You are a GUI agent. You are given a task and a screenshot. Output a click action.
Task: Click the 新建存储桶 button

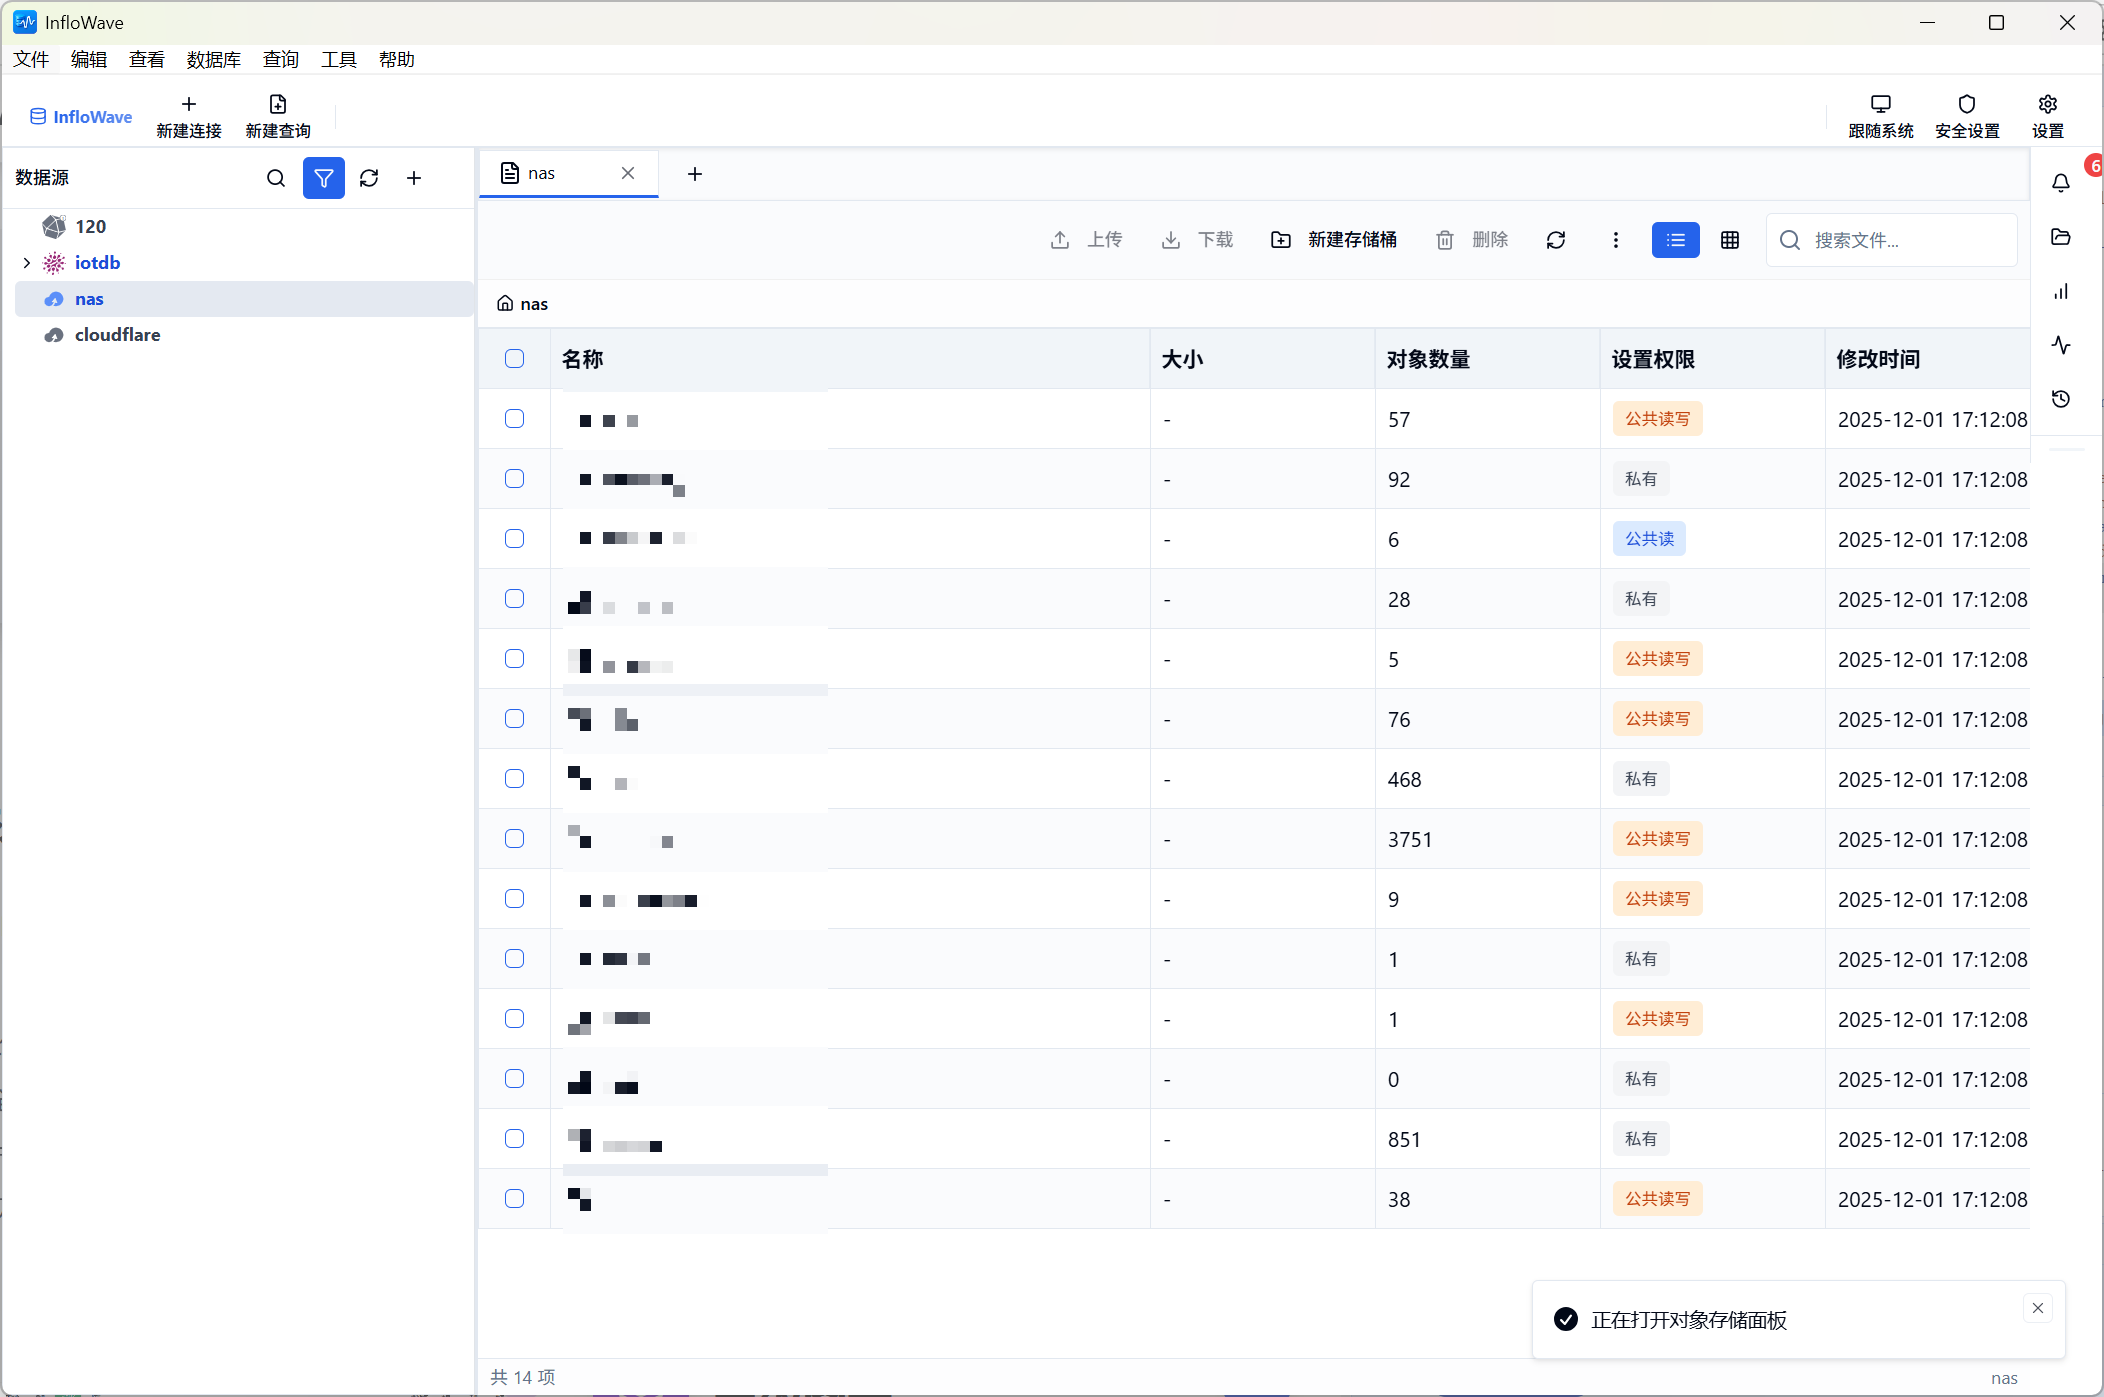point(1334,240)
